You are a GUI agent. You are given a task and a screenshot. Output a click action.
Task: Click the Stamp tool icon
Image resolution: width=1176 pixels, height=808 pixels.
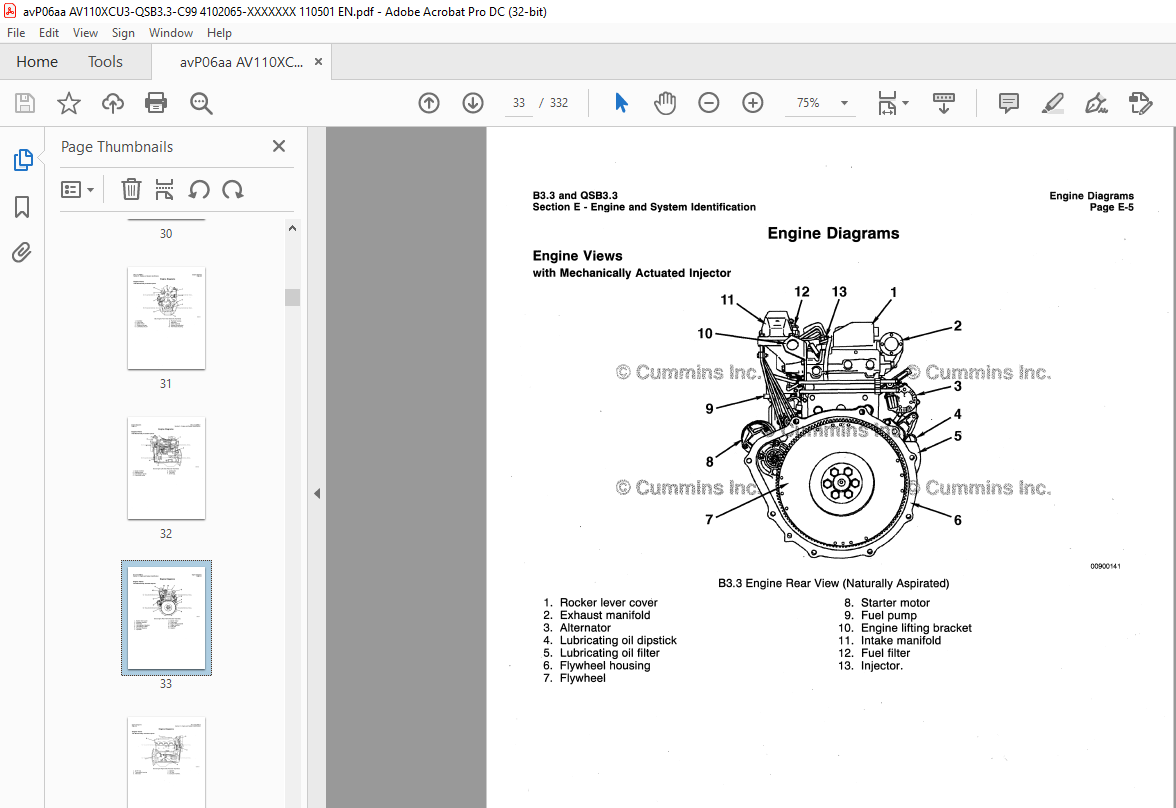click(1140, 103)
